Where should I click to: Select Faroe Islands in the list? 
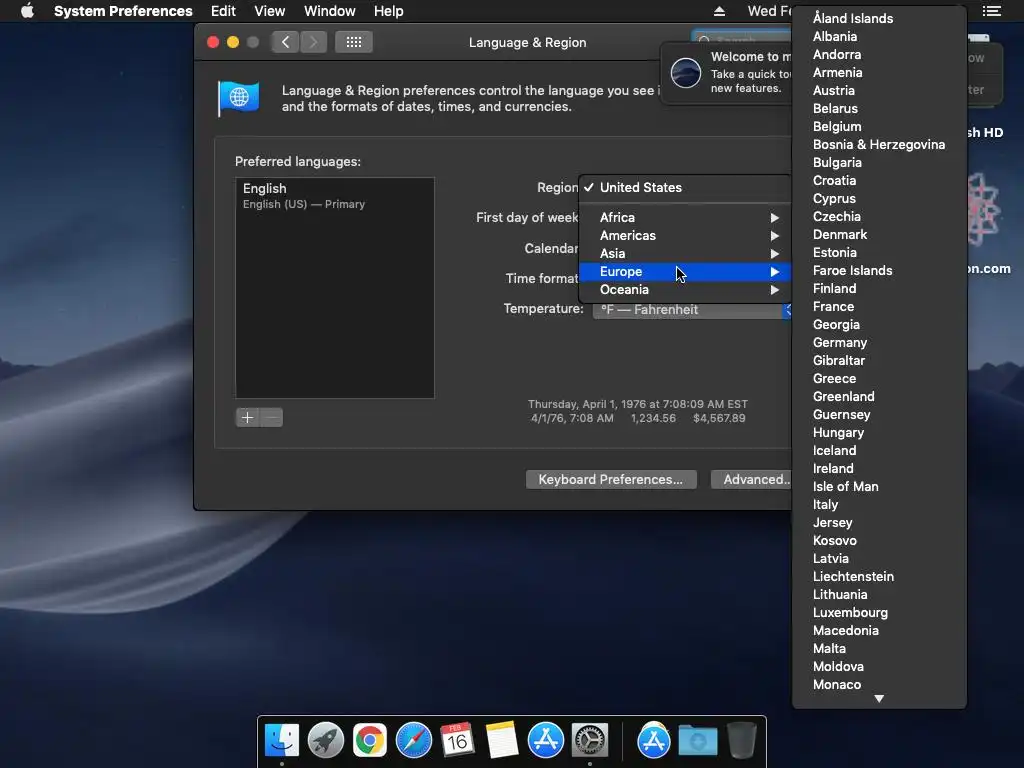879,271
